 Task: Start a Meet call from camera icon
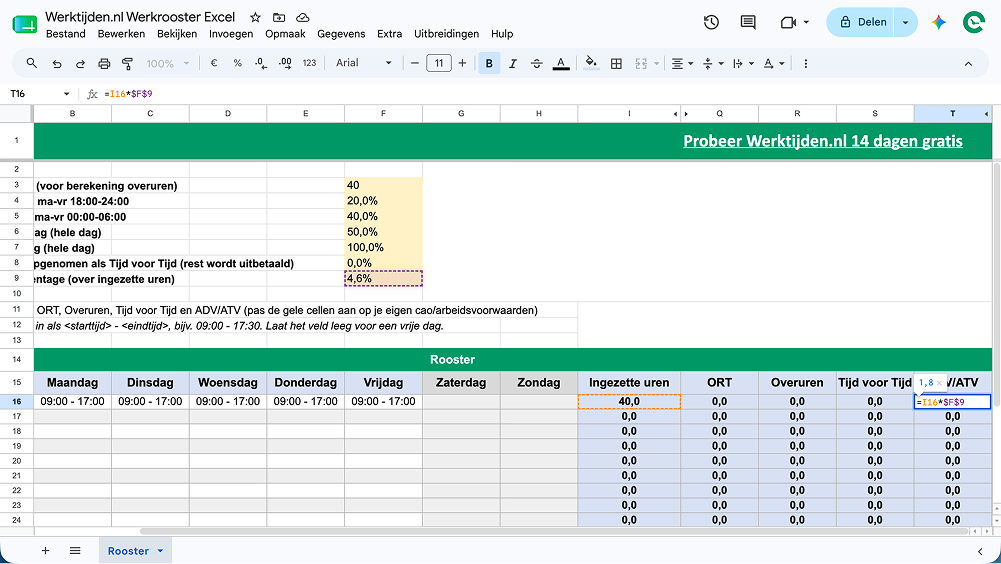pos(788,22)
